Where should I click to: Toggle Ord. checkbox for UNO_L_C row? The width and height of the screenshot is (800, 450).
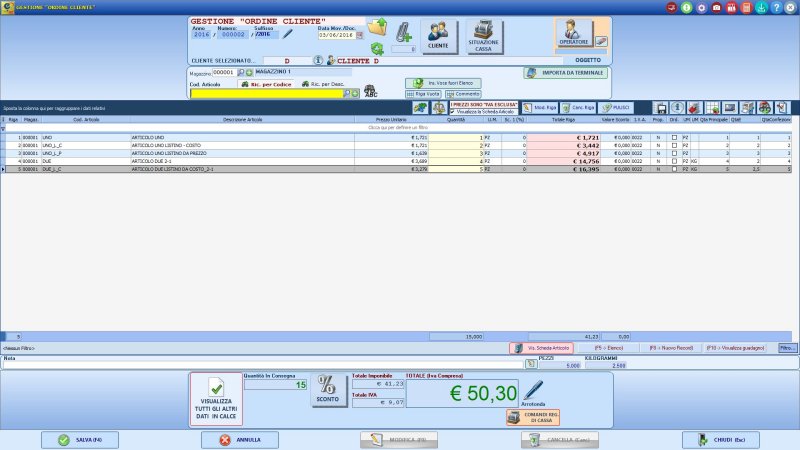click(674, 145)
